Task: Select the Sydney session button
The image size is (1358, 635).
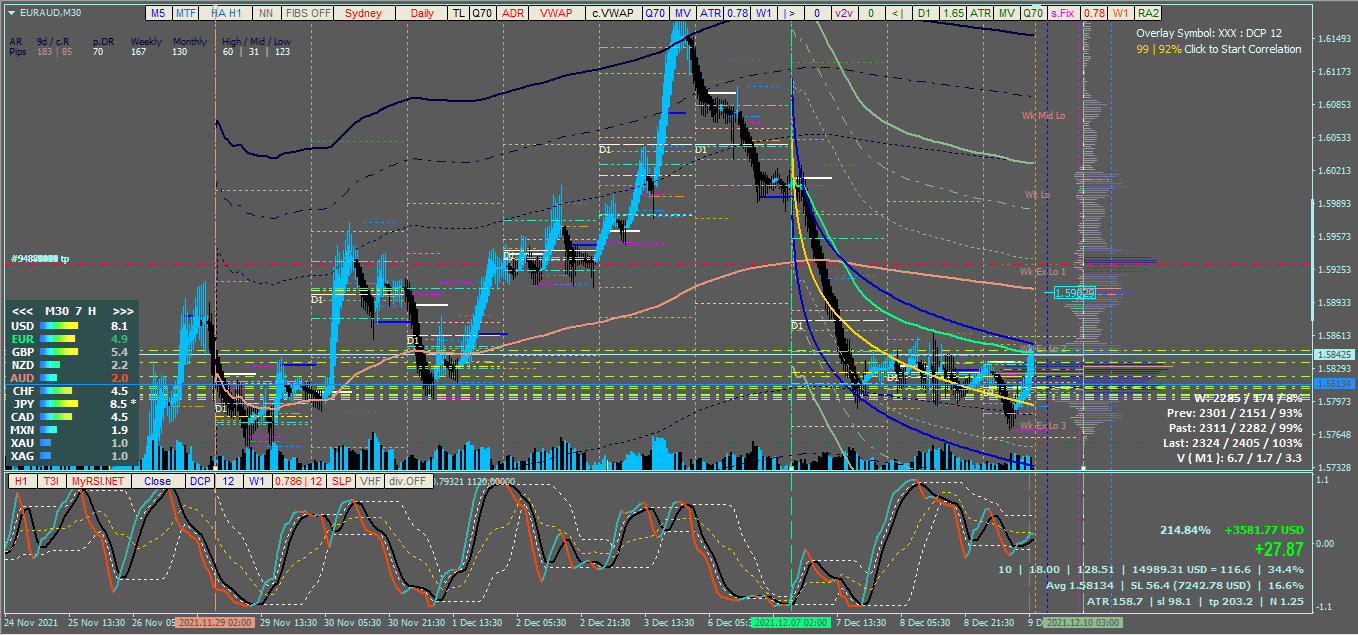Action: coord(363,13)
